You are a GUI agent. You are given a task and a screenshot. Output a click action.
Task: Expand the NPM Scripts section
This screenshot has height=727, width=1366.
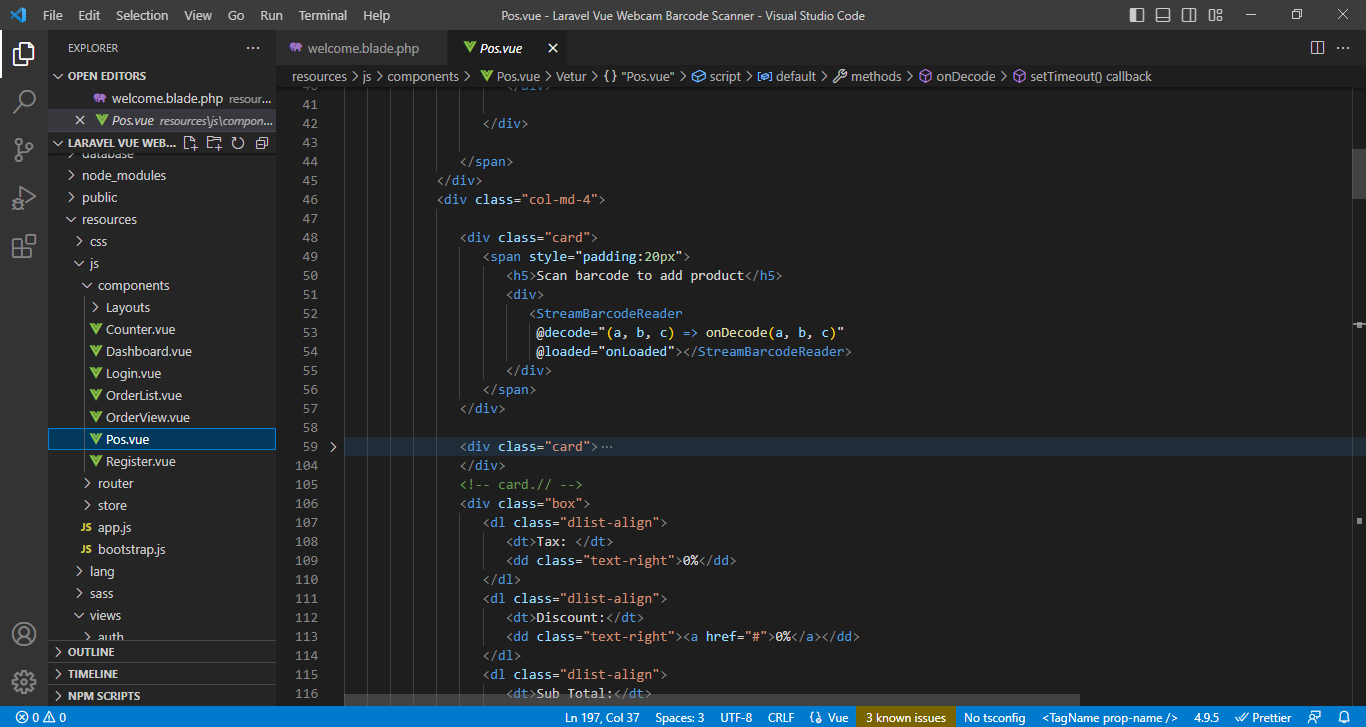pos(162,696)
